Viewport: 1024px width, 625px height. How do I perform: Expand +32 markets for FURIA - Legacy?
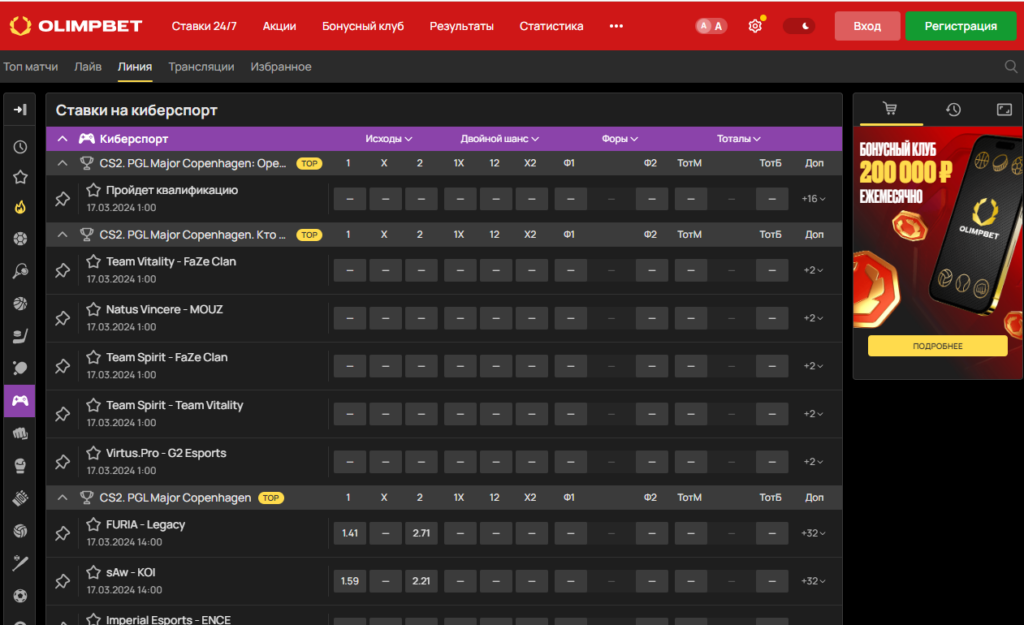point(813,533)
